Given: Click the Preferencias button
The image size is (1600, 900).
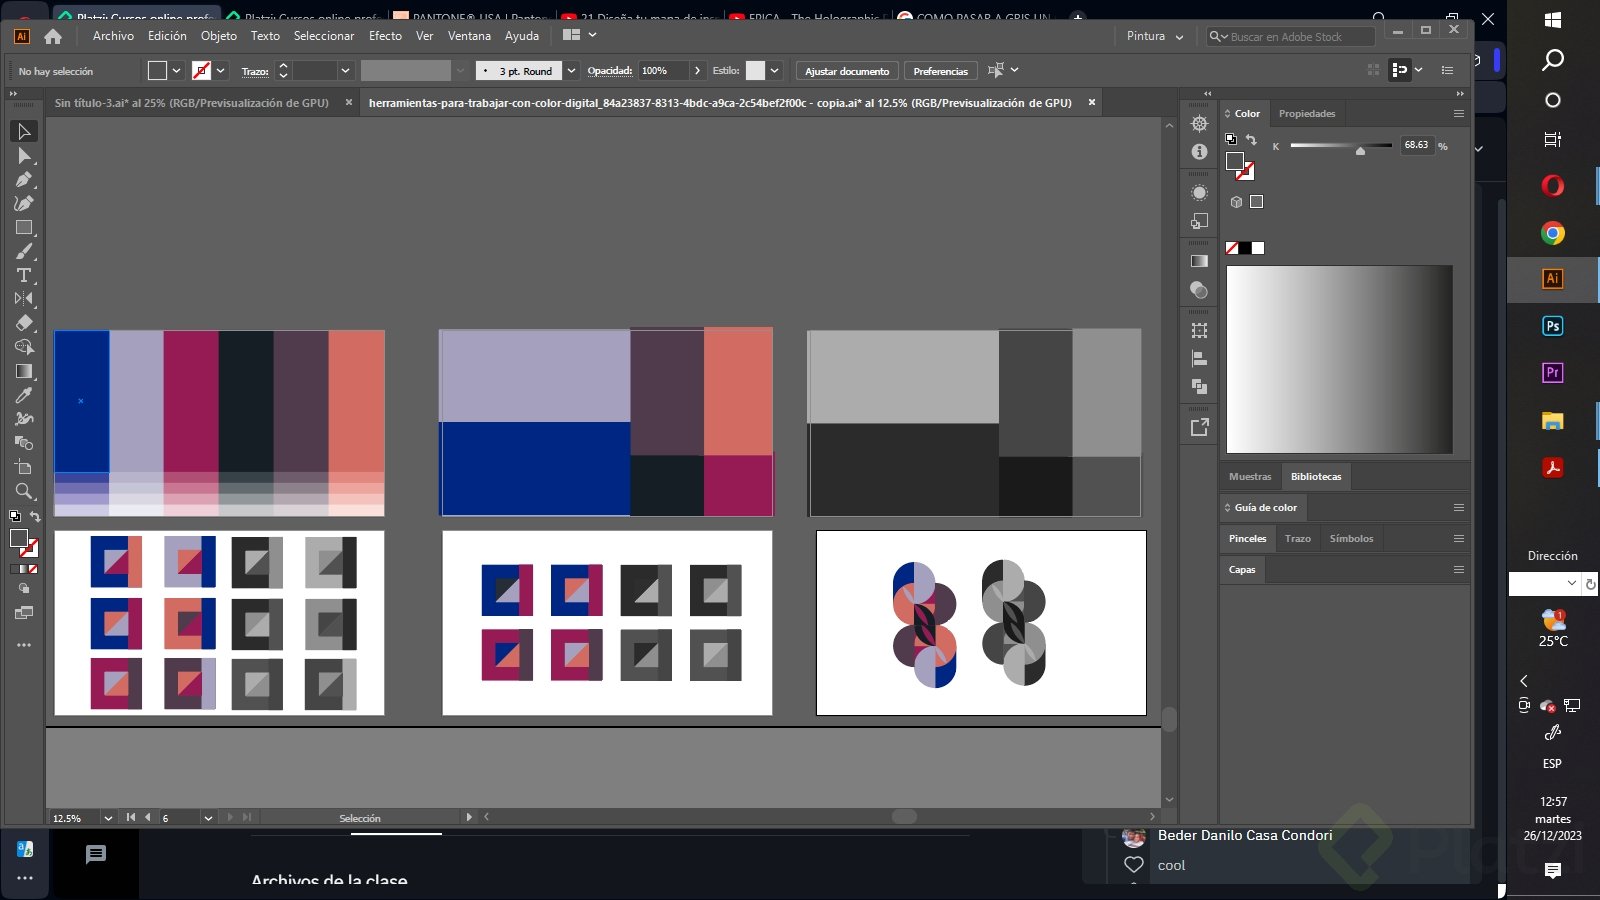Looking at the screenshot, I should coord(940,71).
